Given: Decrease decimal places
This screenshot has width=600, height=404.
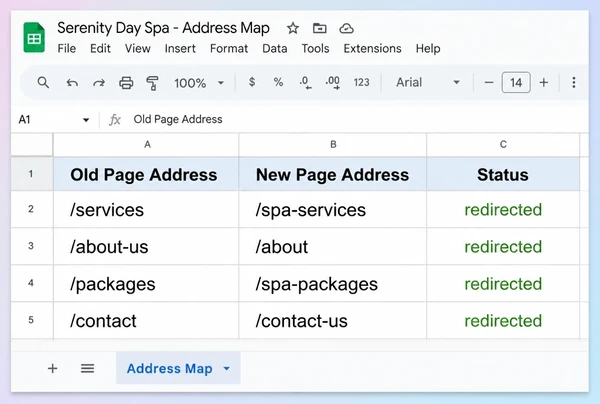Looking at the screenshot, I should coord(305,83).
